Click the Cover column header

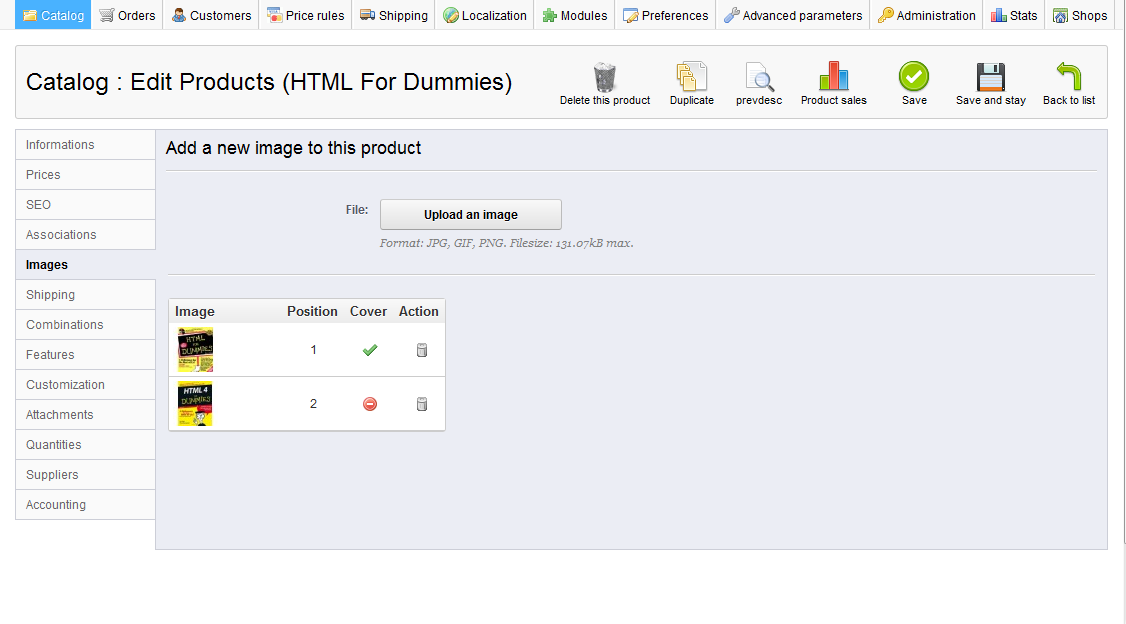[368, 311]
